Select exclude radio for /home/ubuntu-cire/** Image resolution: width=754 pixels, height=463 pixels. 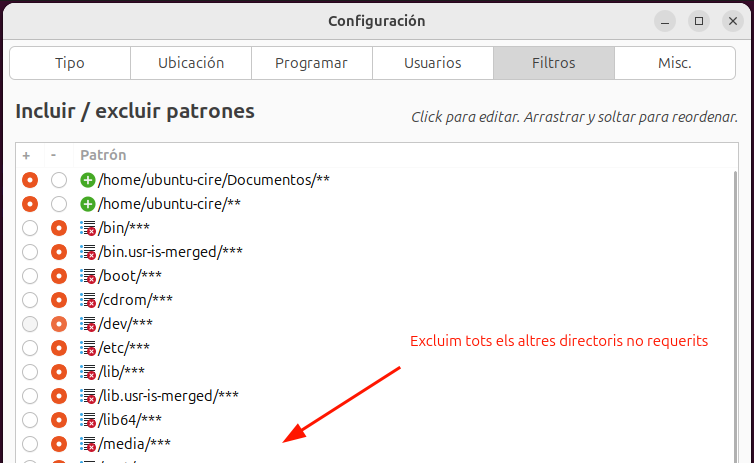(59, 204)
